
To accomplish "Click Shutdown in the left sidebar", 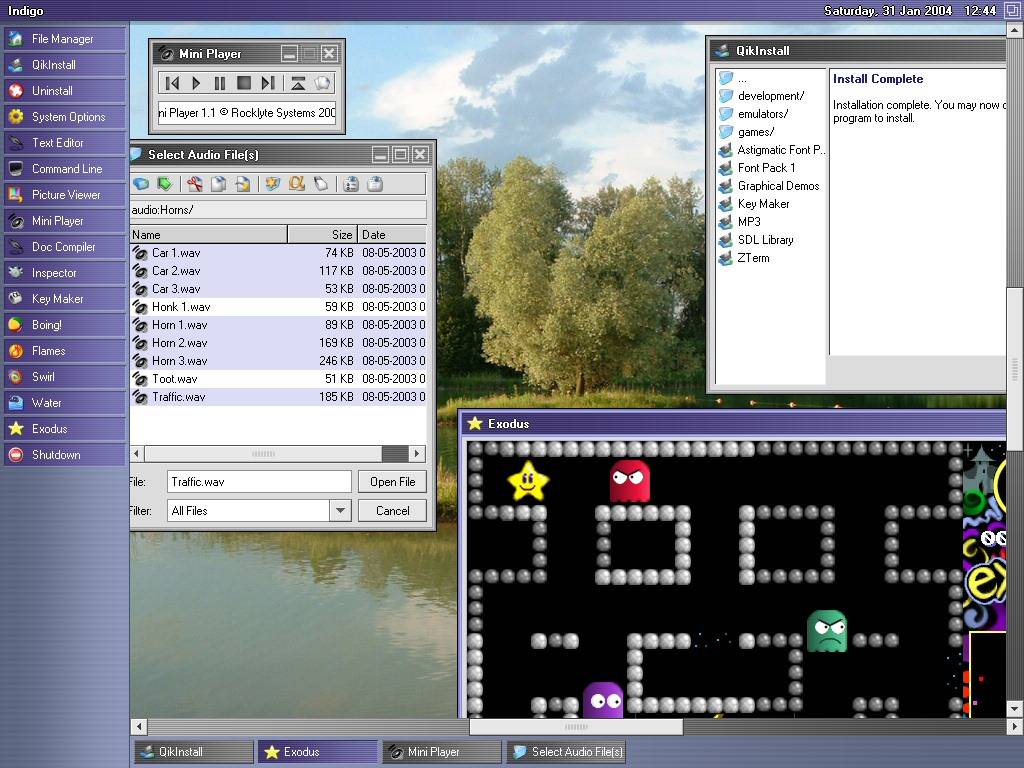I will point(56,455).
